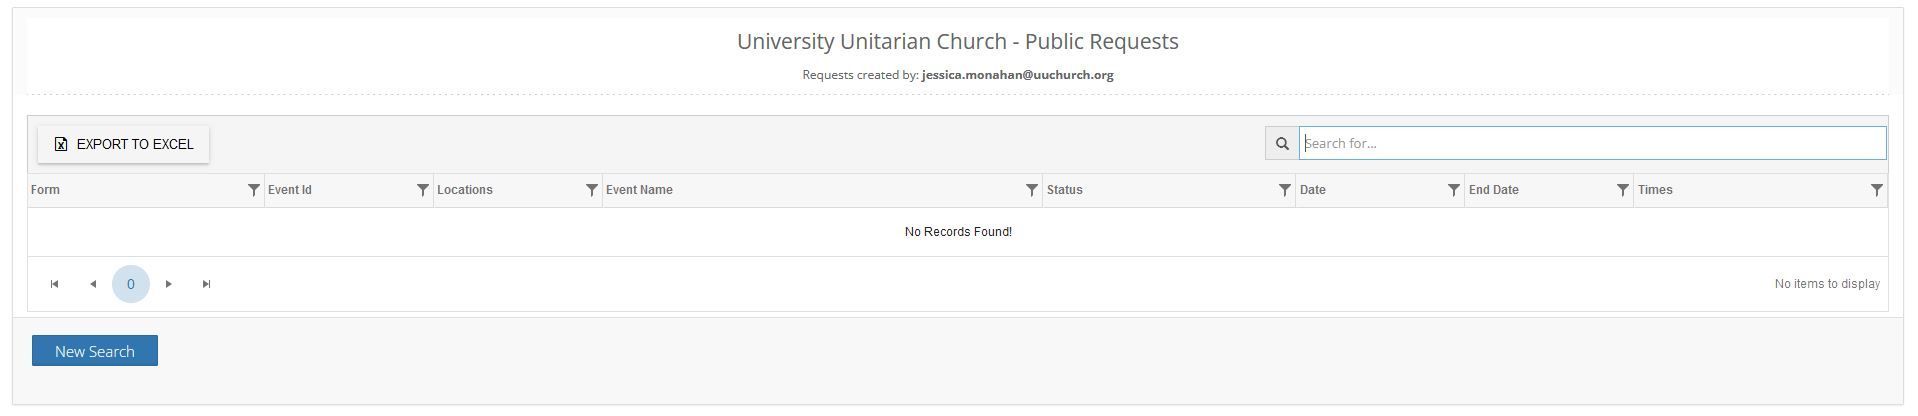Sort by the Event Name column header

pos(639,190)
